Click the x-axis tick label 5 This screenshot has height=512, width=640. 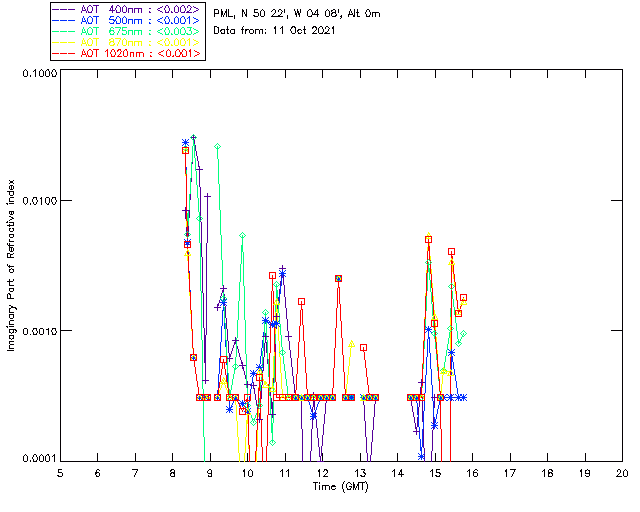tap(60, 473)
